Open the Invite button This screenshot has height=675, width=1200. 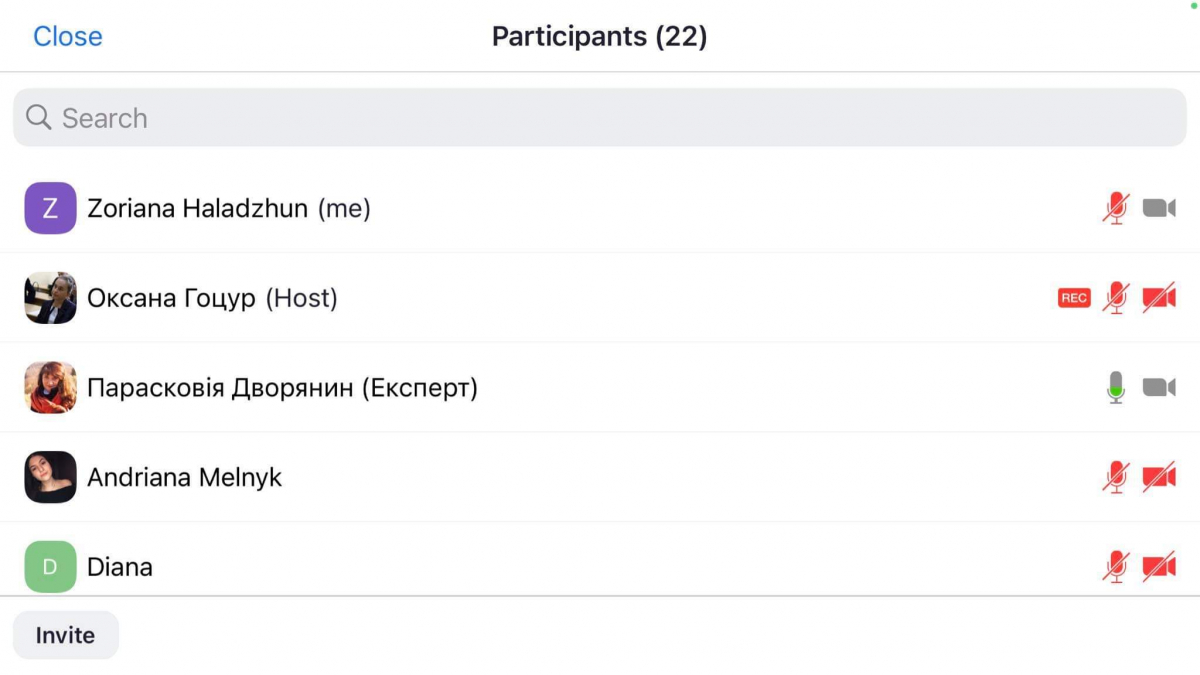[65, 635]
